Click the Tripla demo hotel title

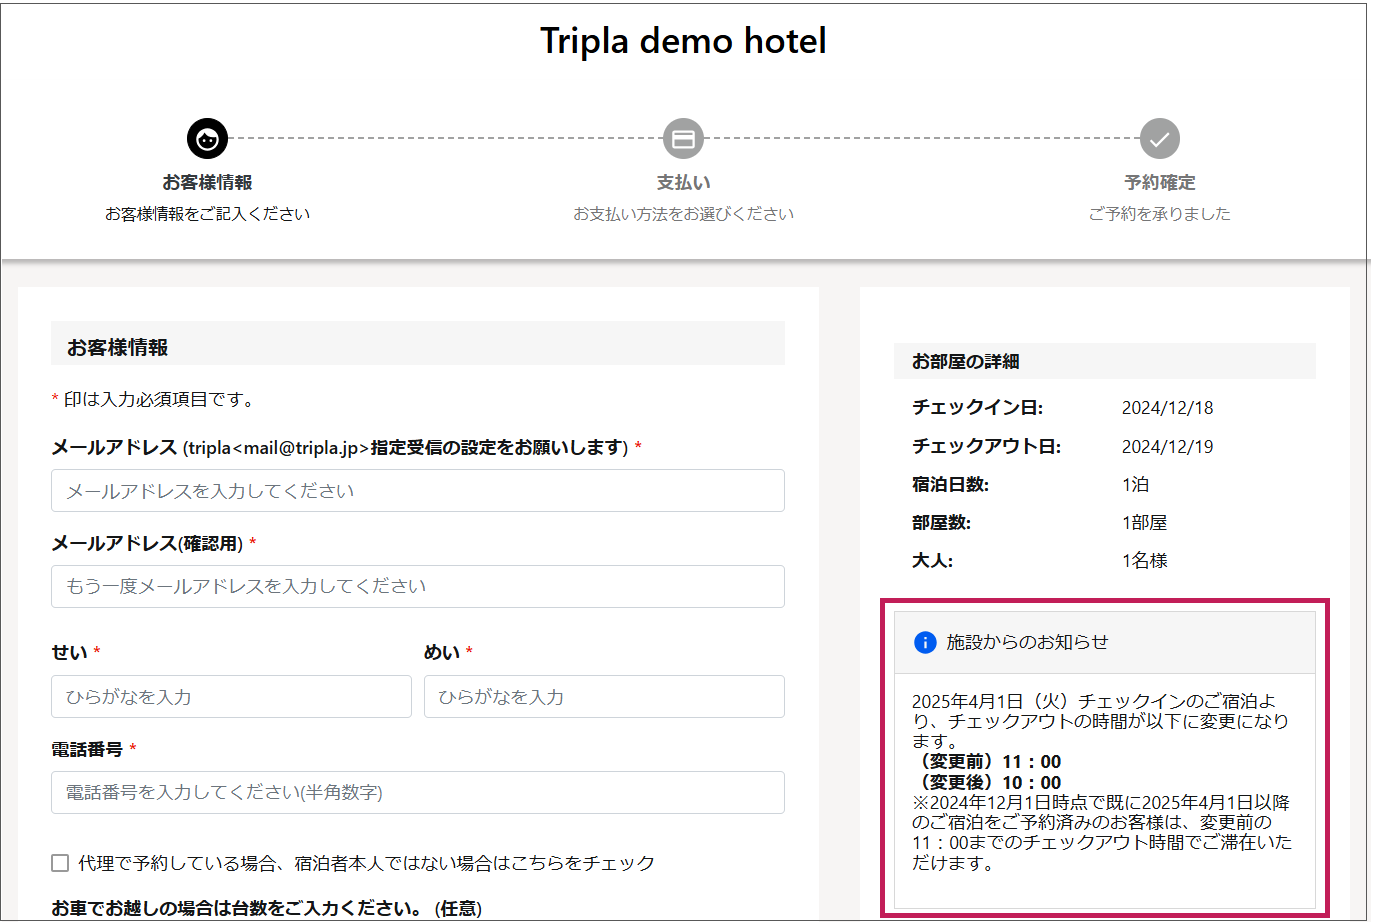point(683,41)
